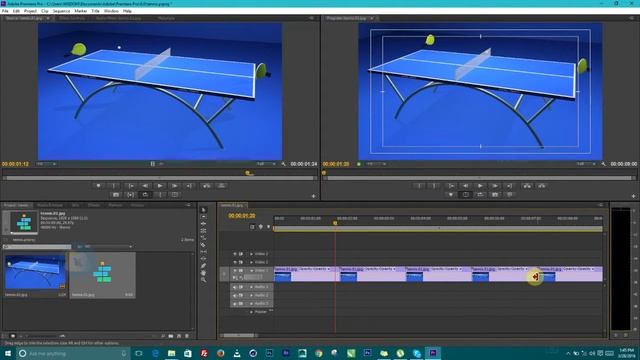Select the Slip tool
The height and width of the screenshot is (360, 640).
click(203, 252)
